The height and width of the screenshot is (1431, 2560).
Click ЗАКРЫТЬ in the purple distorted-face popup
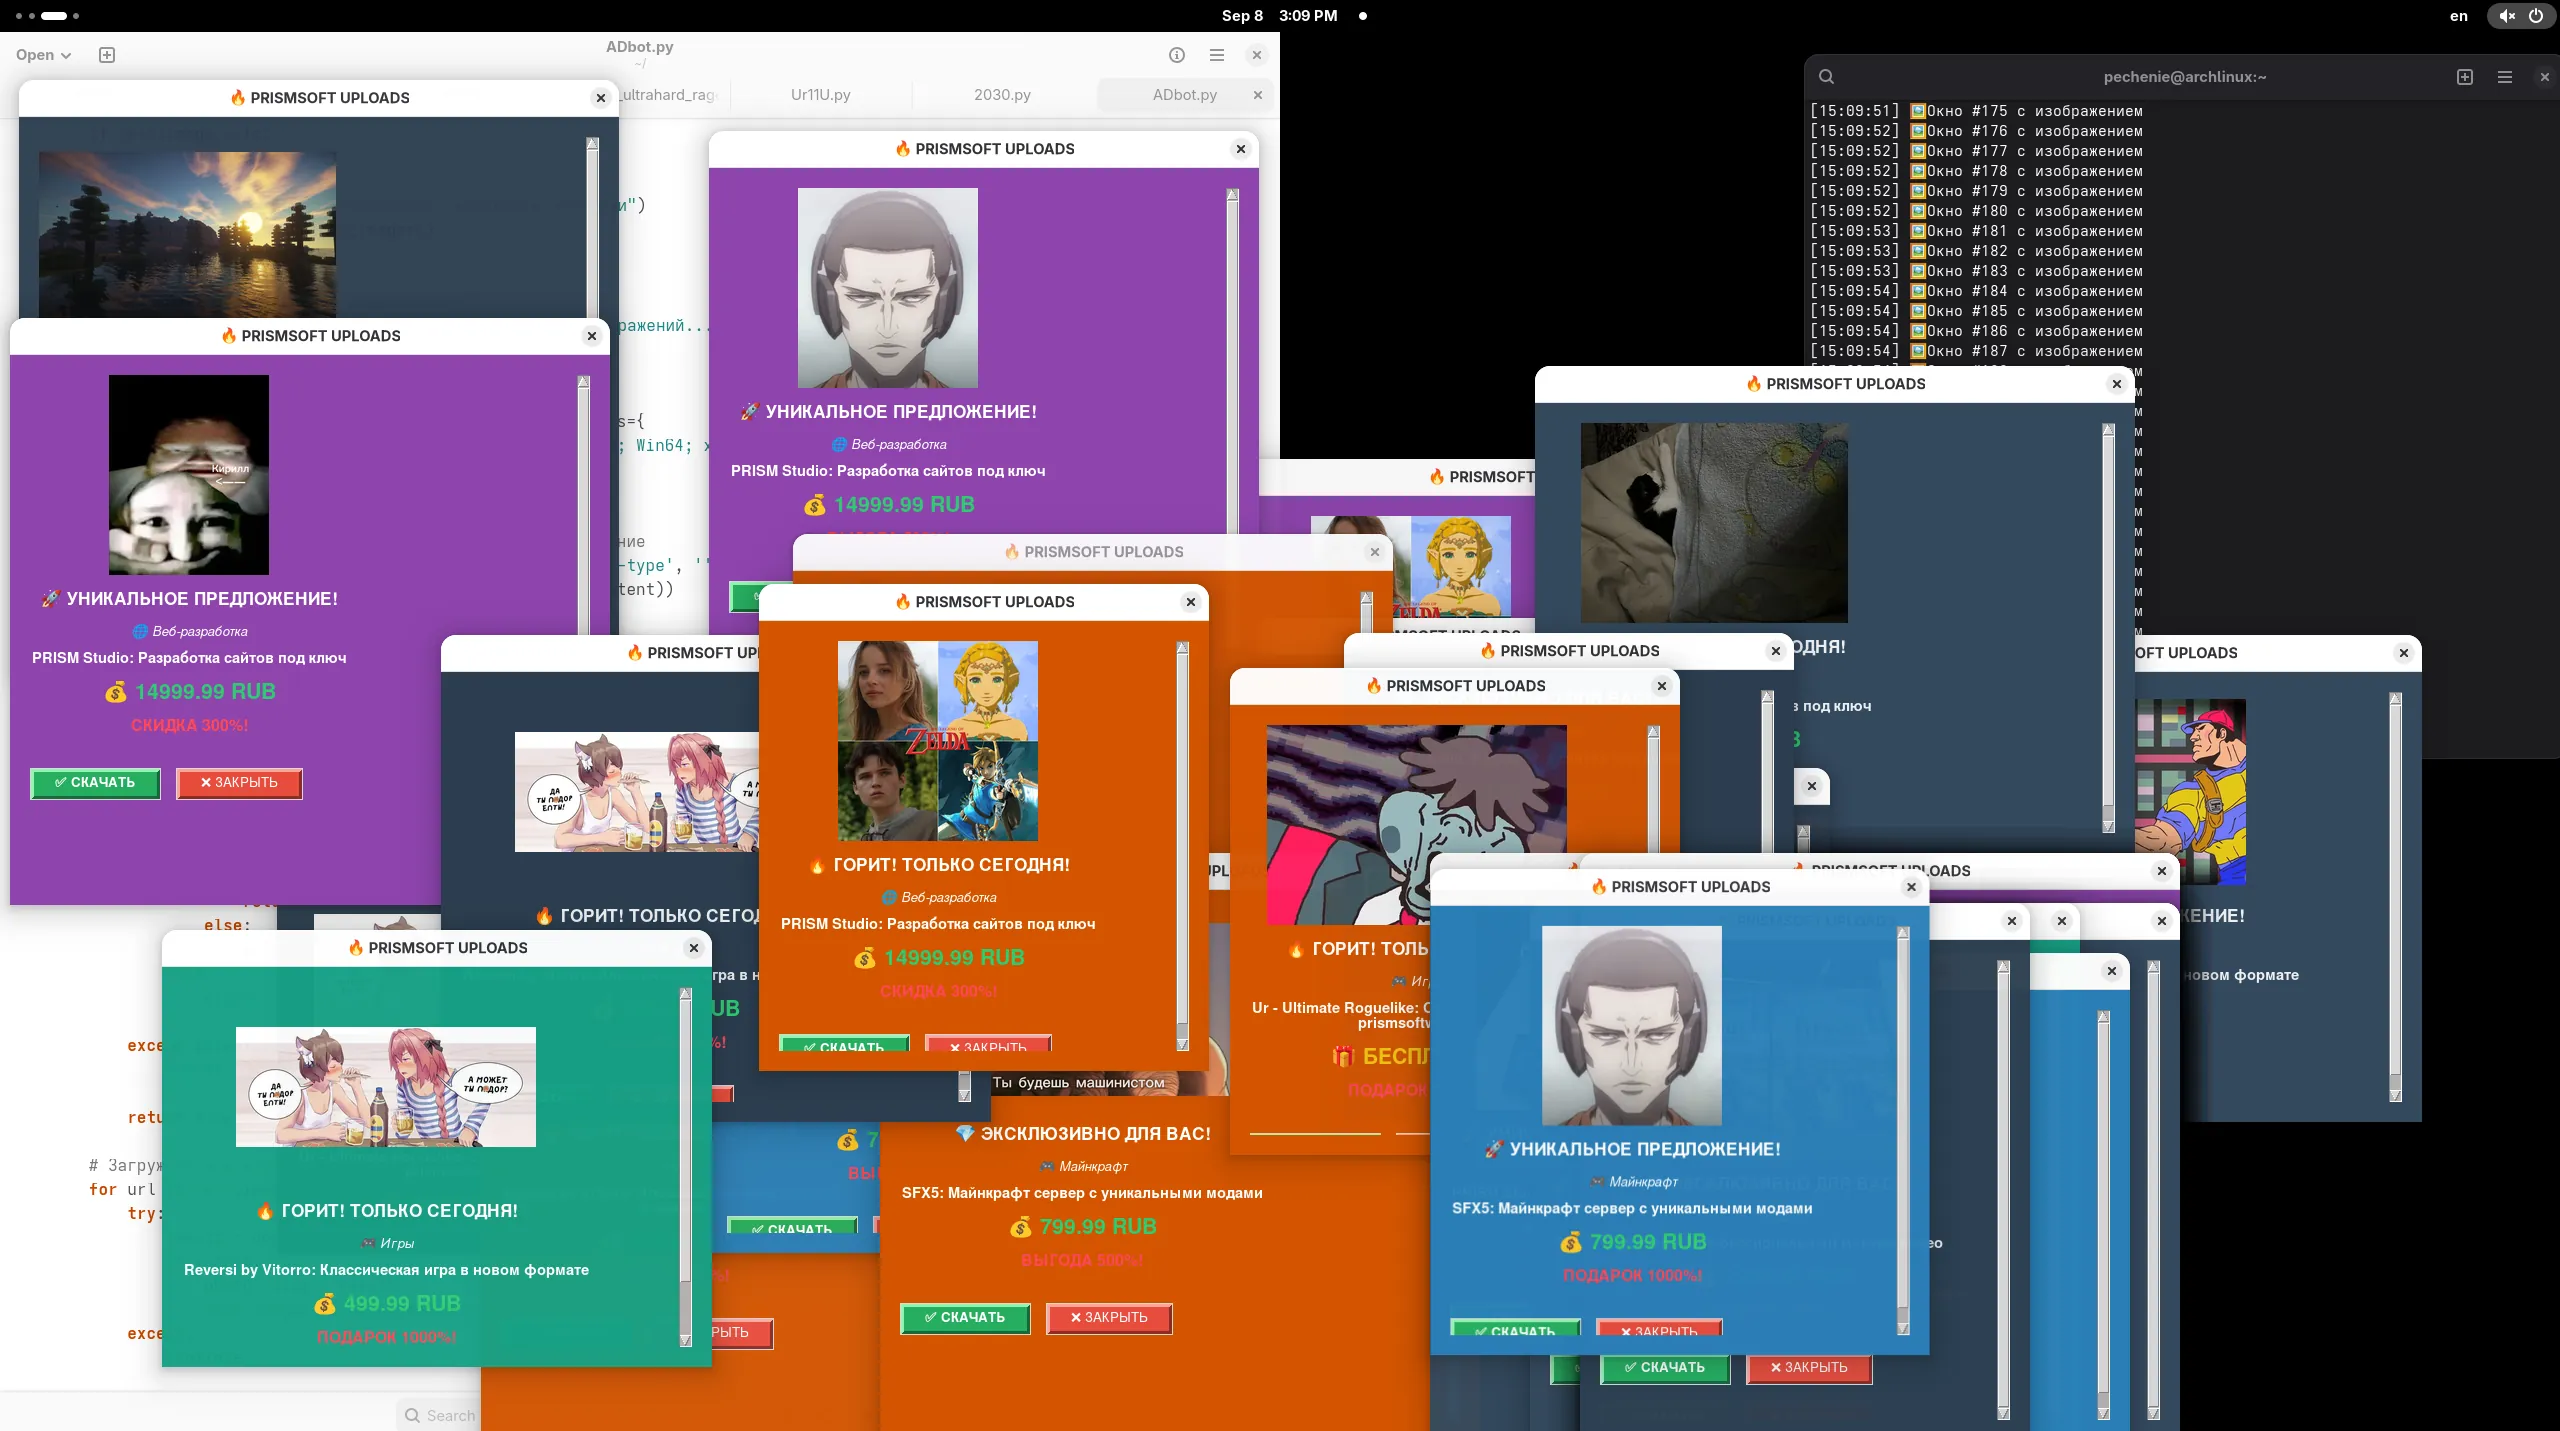pyautogui.click(x=239, y=783)
